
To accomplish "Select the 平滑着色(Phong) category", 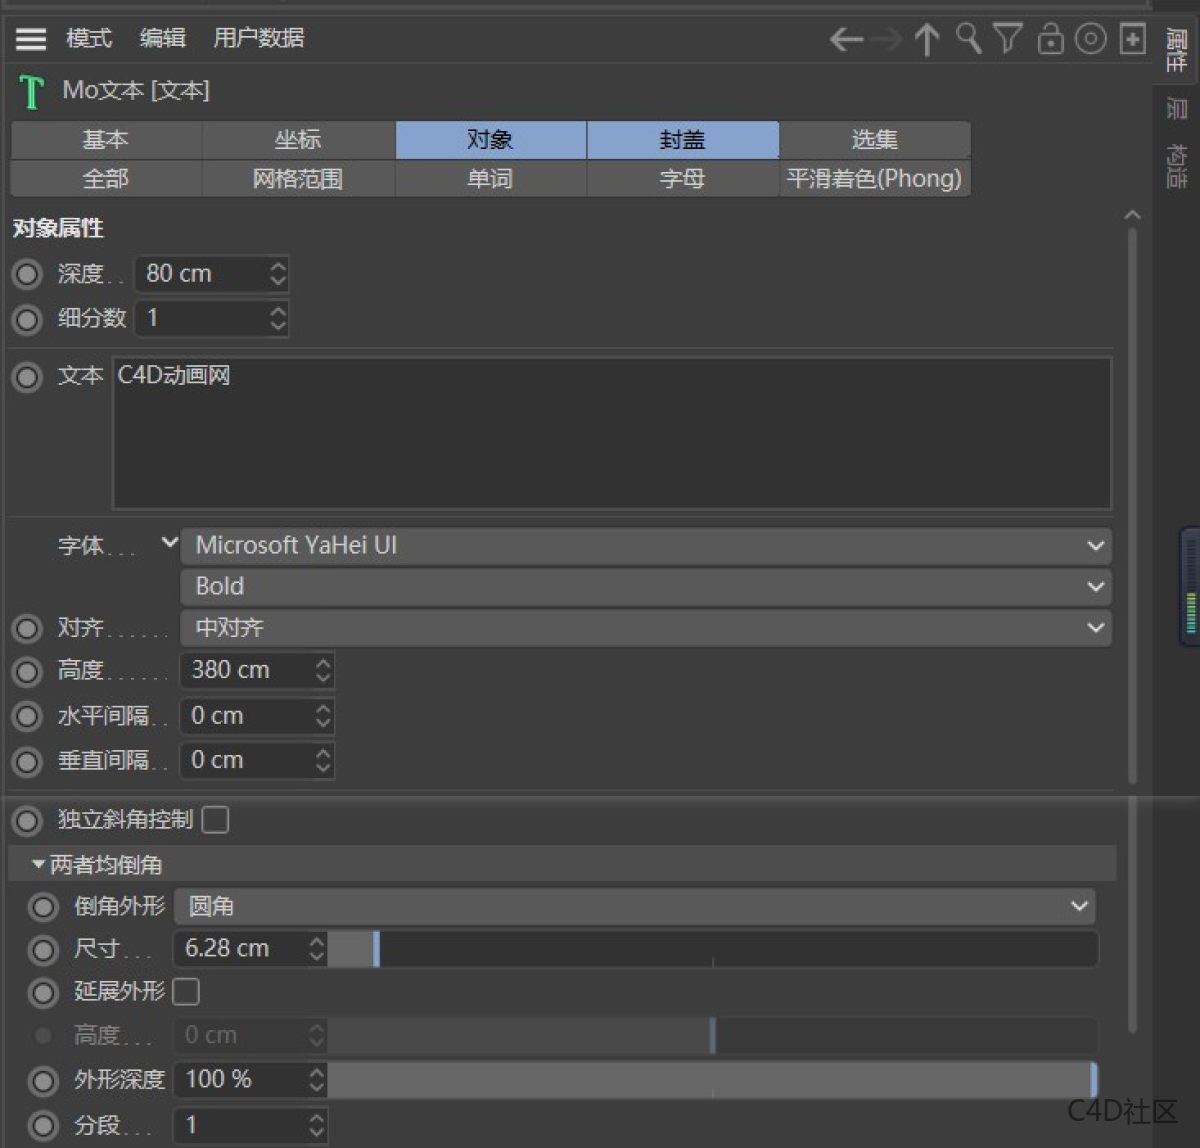I will (874, 179).
